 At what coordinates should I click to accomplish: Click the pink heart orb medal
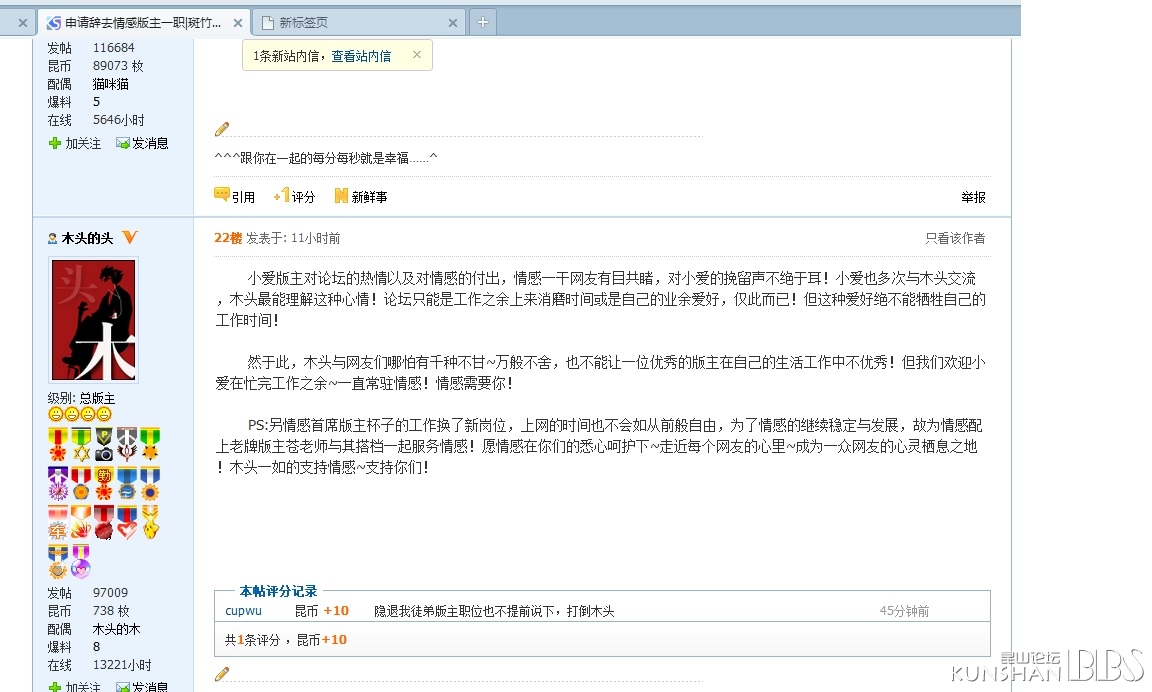[x=81, y=562]
